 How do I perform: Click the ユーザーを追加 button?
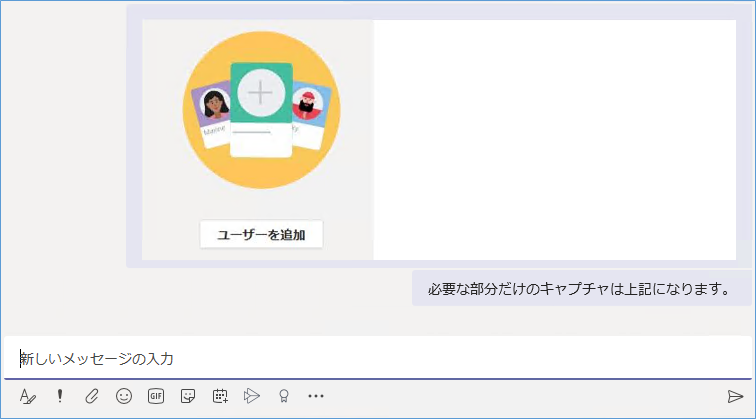tap(261, 235)
